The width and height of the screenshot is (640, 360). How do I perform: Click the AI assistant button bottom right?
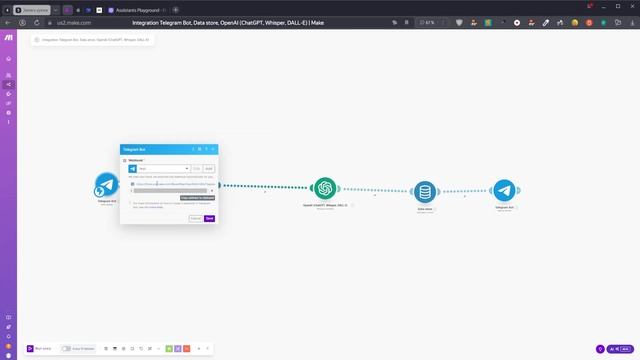coord(620,349)
